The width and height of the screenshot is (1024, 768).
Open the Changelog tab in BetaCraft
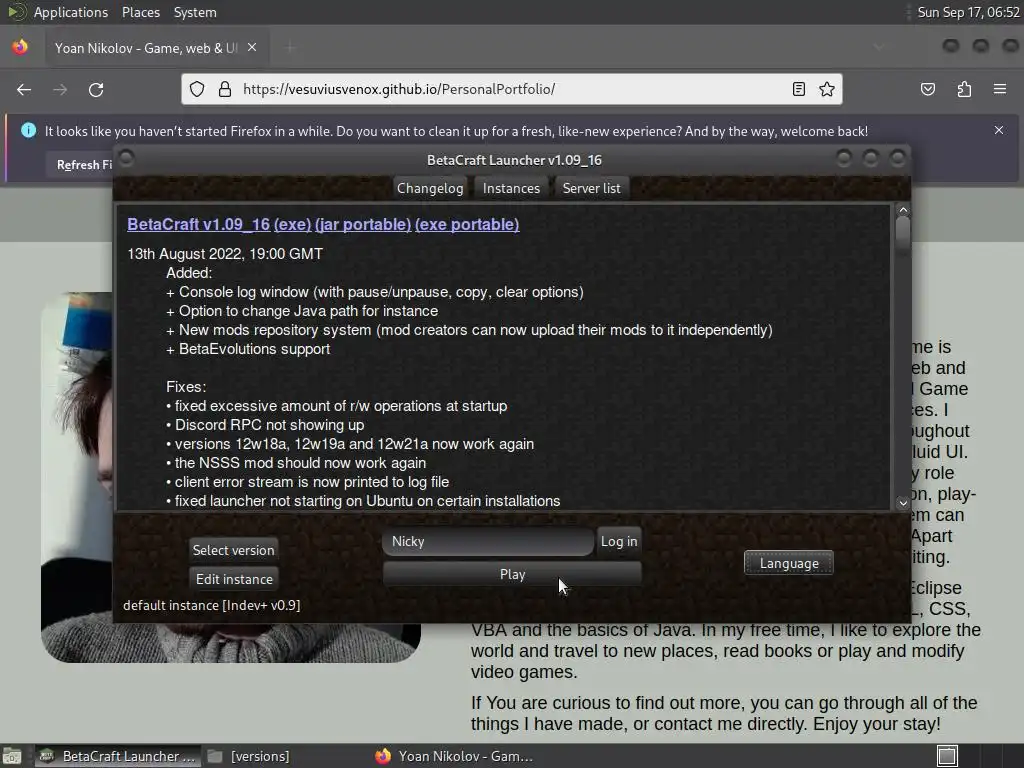430,188
